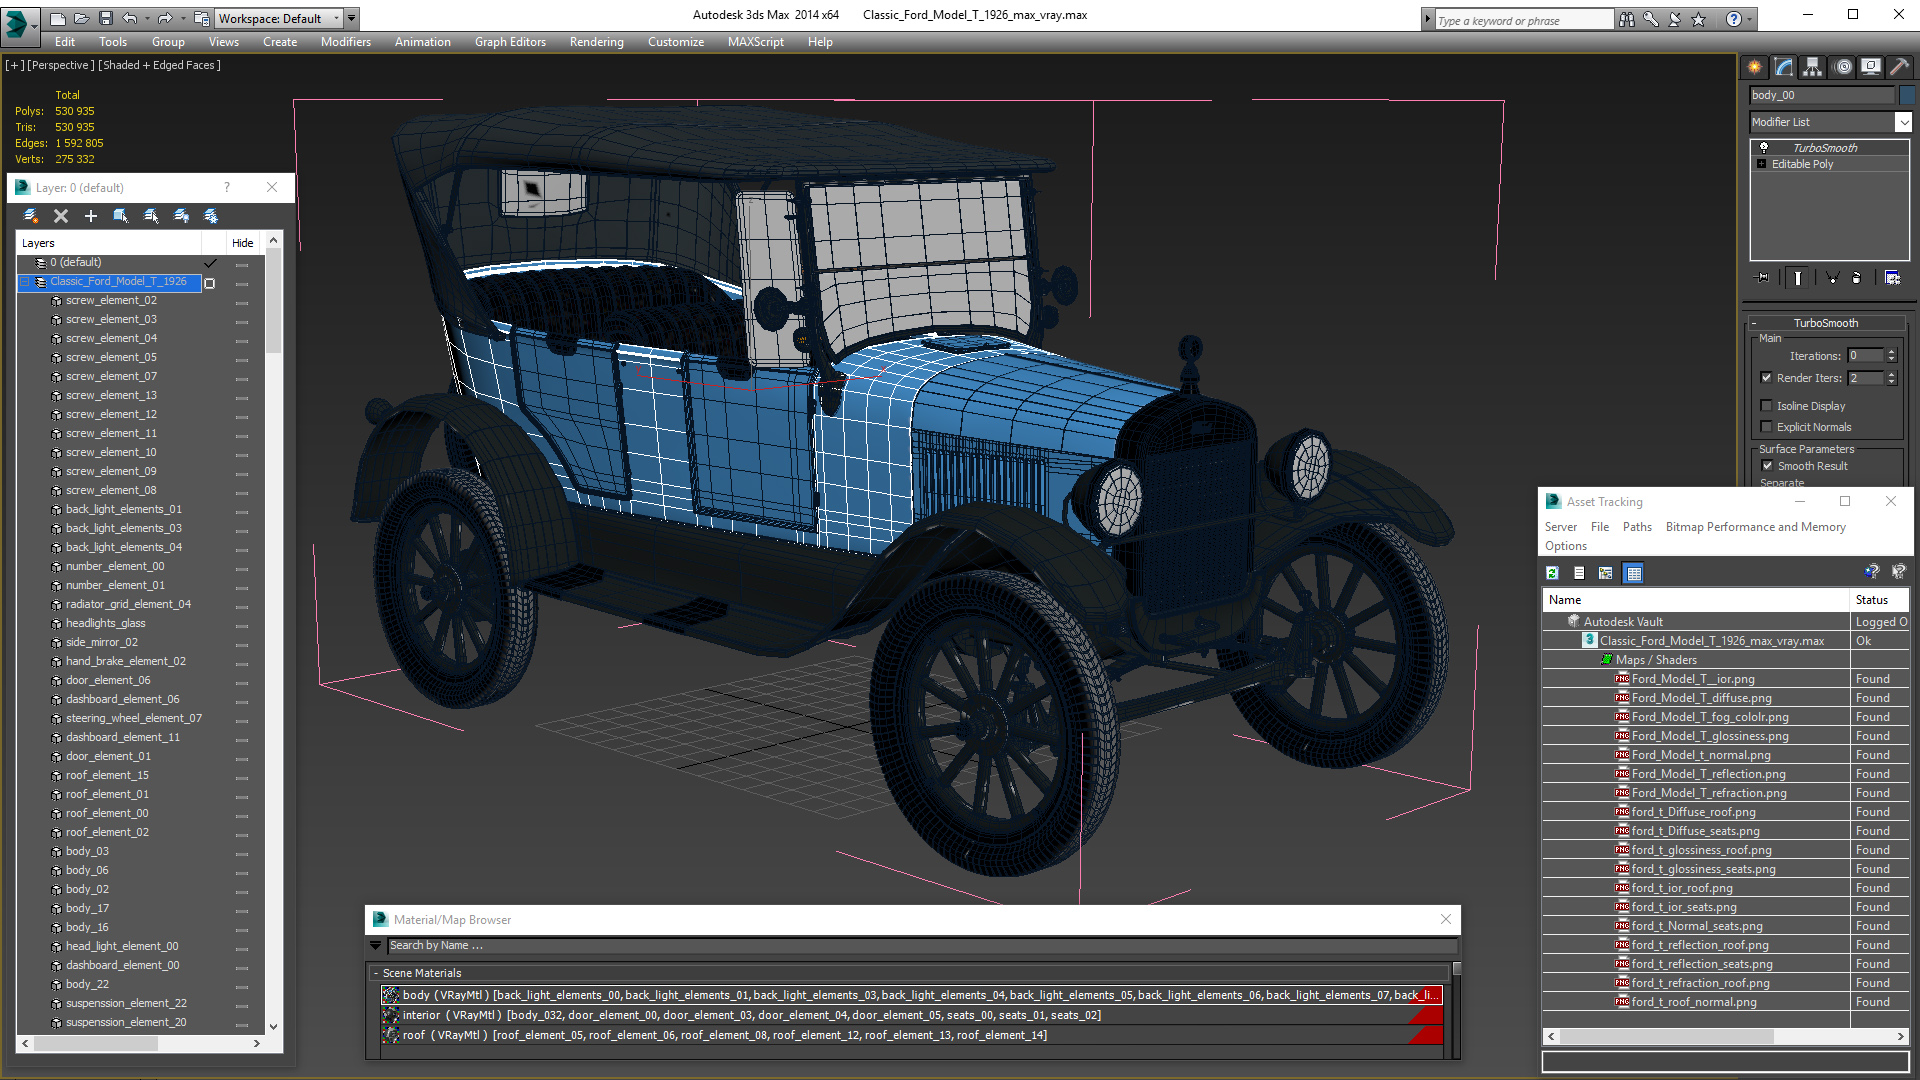
Task: Click the Save File floppy disk icon
Action: coord(105,18)
